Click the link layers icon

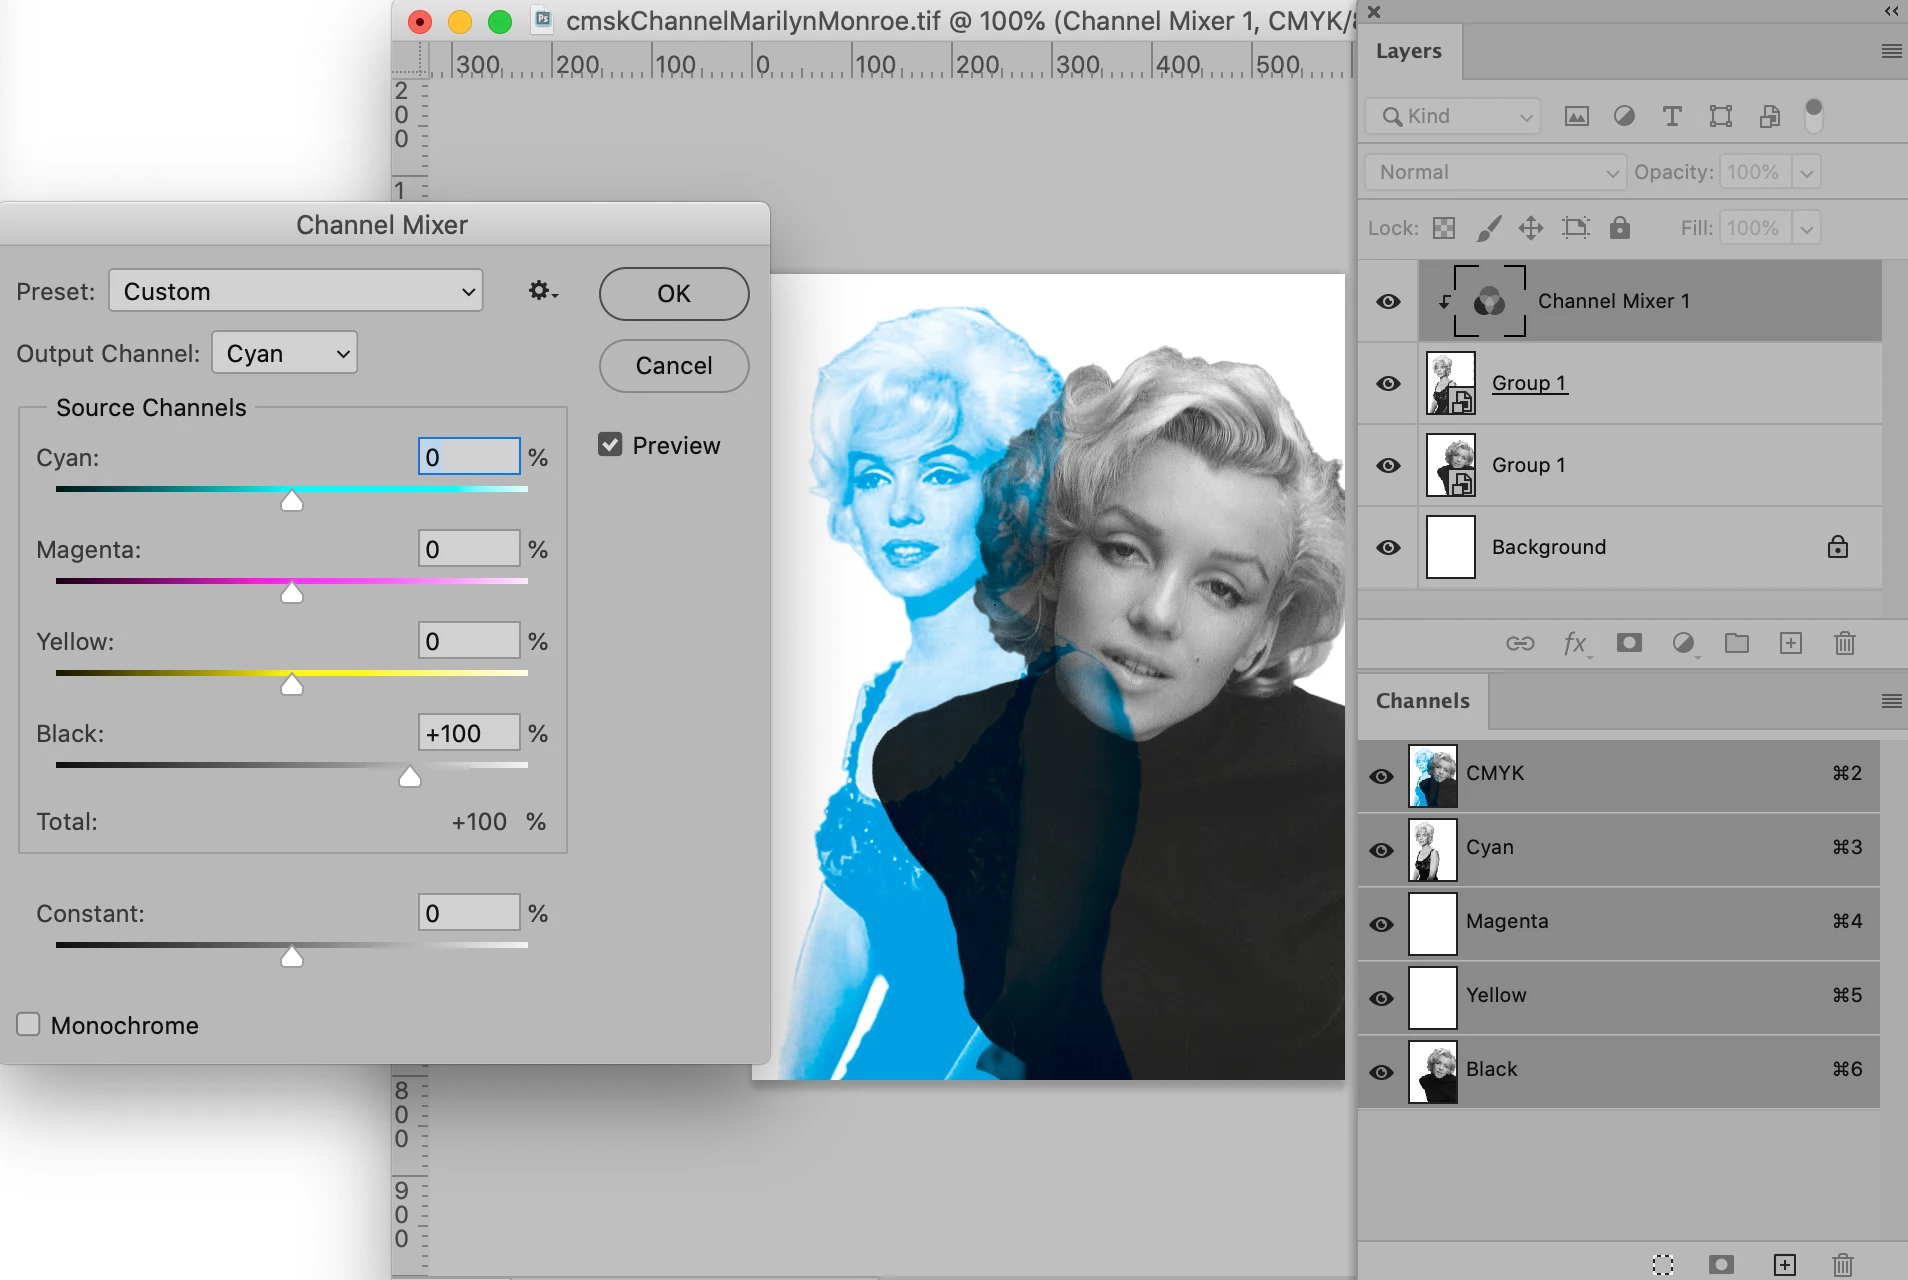1520,643
